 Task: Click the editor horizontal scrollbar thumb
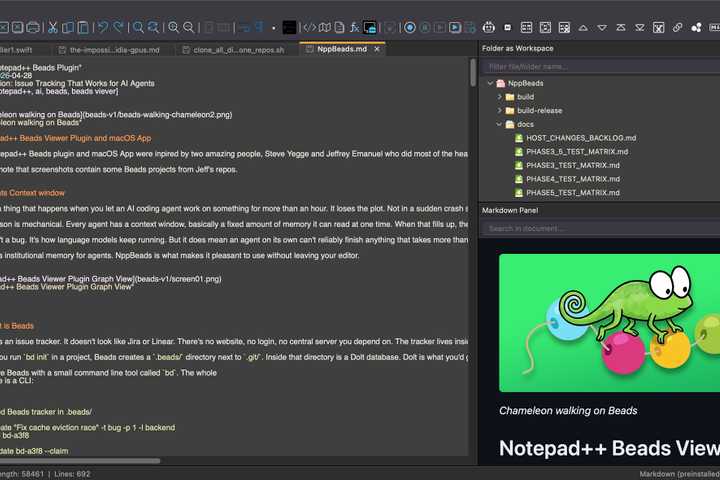pyautogui.click(x=79, y=460)
